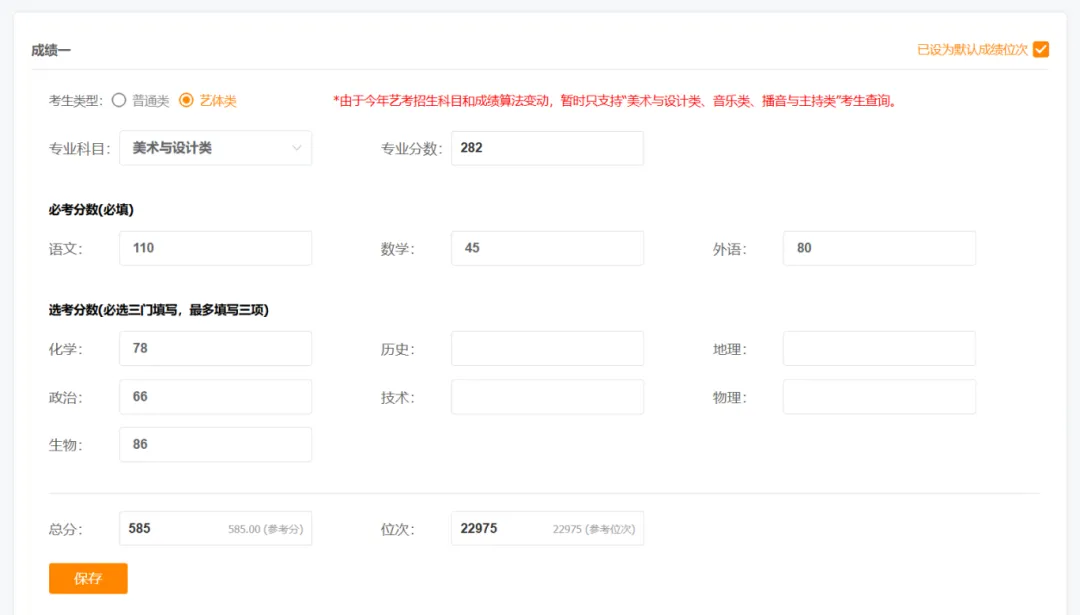Click the dropdown chevron next to 美术与设计类

(x=297, y=147)
